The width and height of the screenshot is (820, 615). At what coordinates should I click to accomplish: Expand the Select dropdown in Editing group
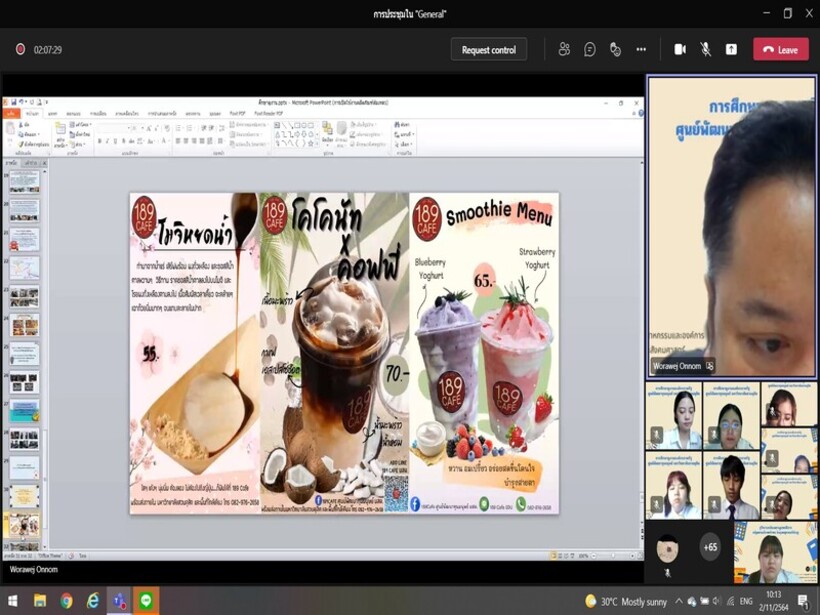(x=405, y=144)
